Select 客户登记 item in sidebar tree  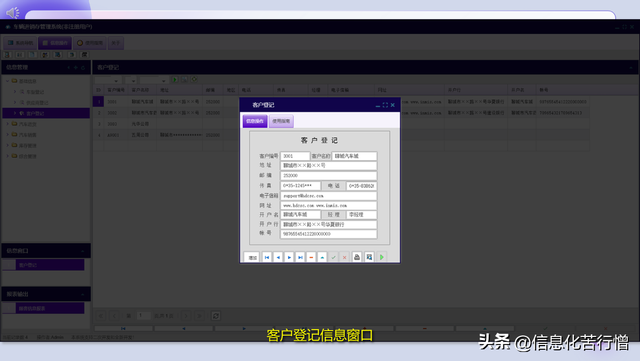pyautogui.click(x=46, y=113)
